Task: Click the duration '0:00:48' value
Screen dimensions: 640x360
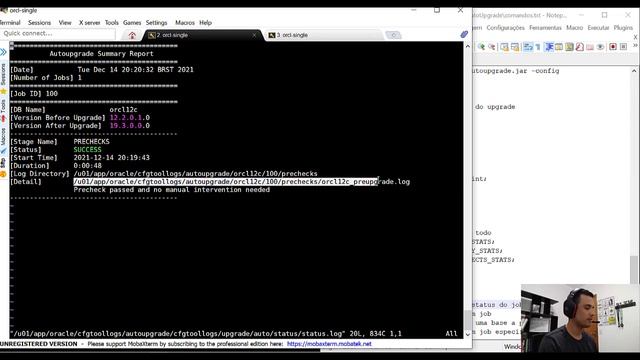Action: [x=87, y=166]
